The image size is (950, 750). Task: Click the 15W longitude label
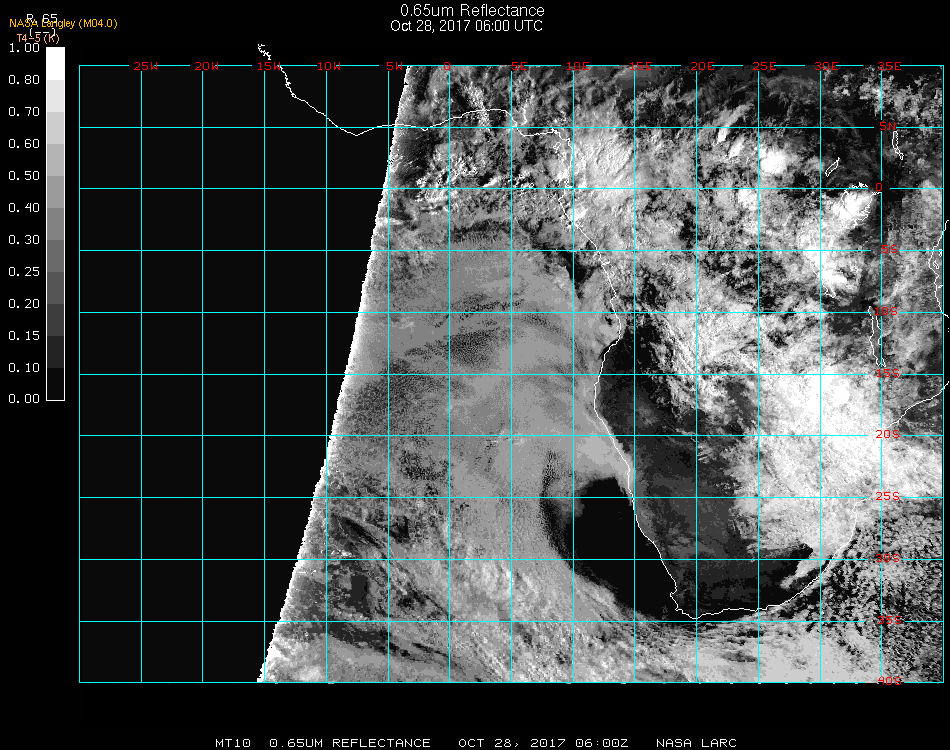[269, 66]
